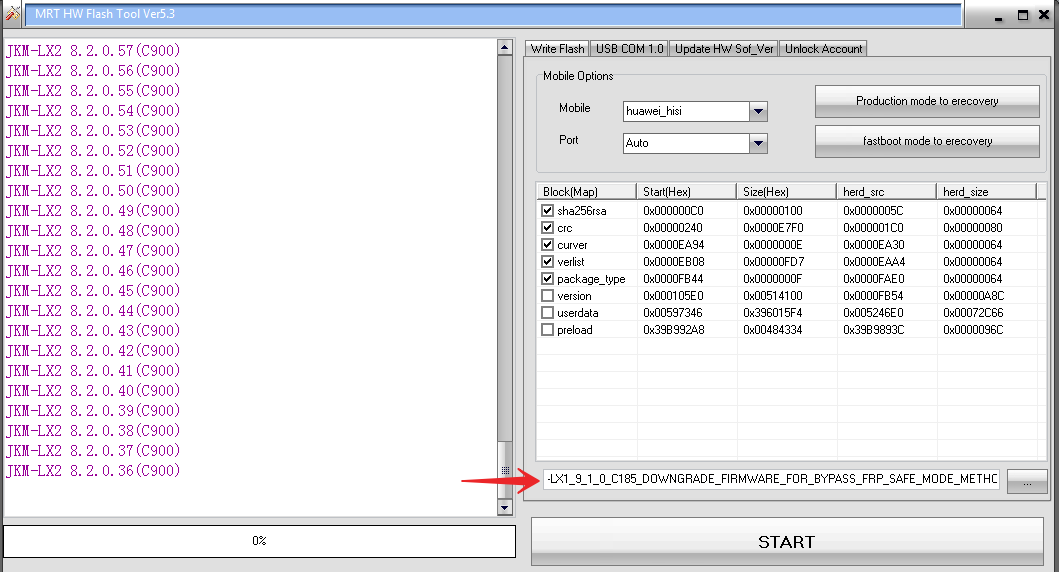Maximize the flash tool window

point(1022,15)
